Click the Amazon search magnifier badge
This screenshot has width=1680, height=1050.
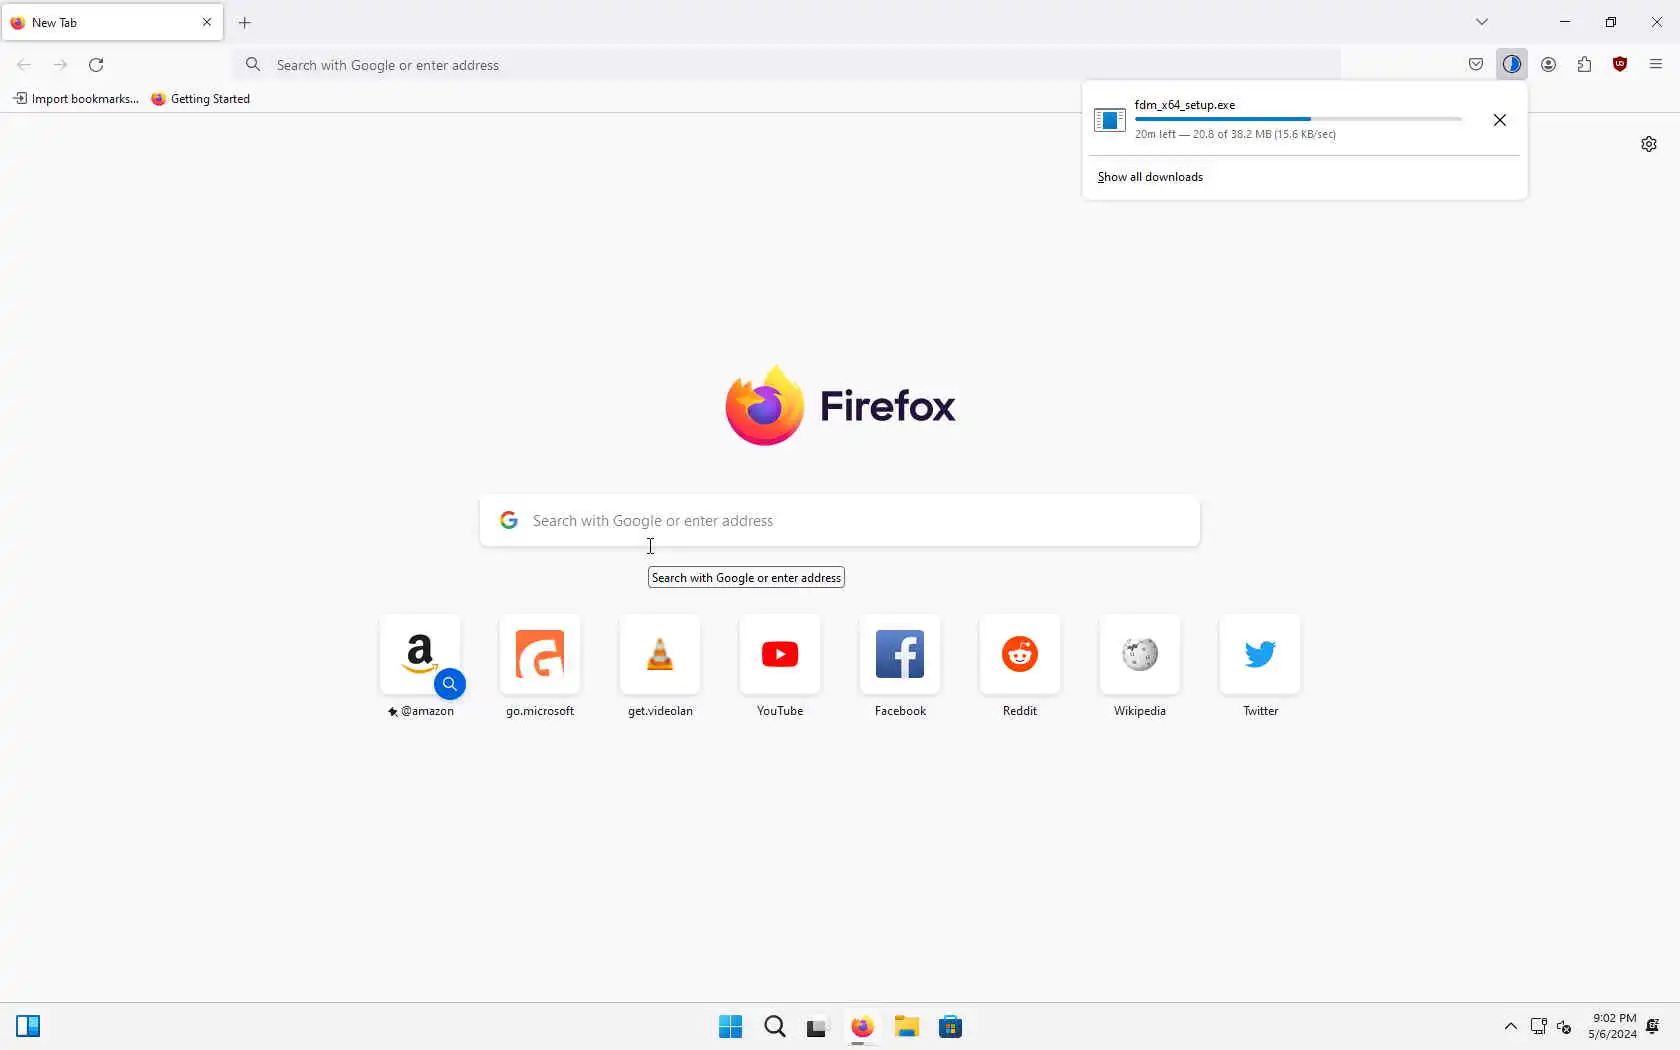pos(450,684)
